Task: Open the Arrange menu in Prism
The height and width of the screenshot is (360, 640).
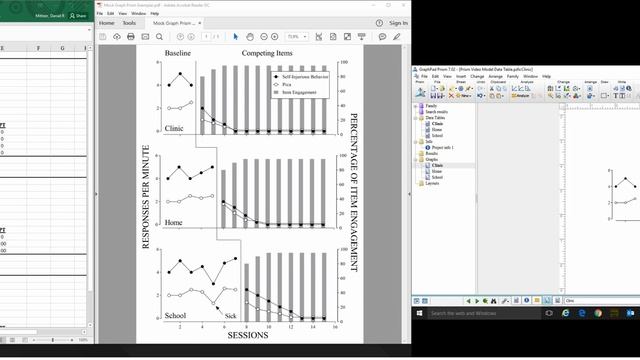Action: (x=495, y=76)
